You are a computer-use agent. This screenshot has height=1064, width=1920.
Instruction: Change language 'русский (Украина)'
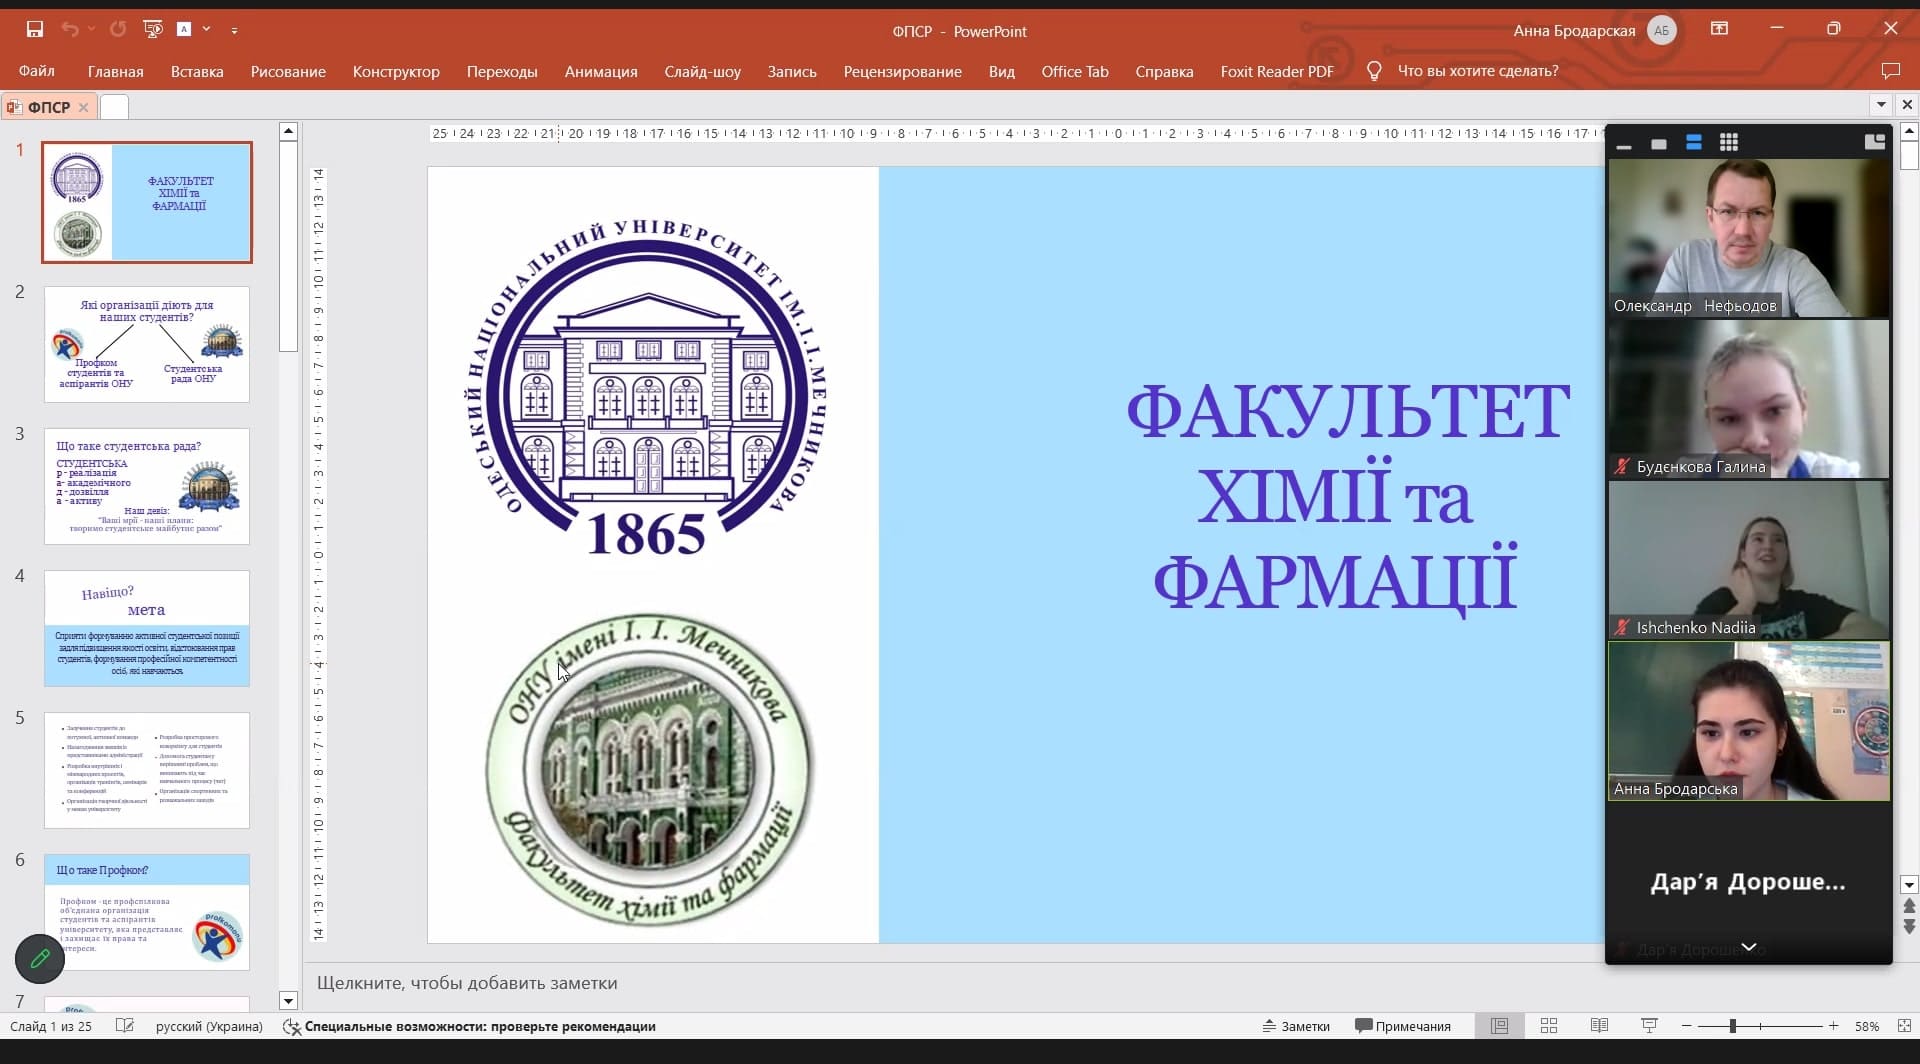click(209, 1026)
